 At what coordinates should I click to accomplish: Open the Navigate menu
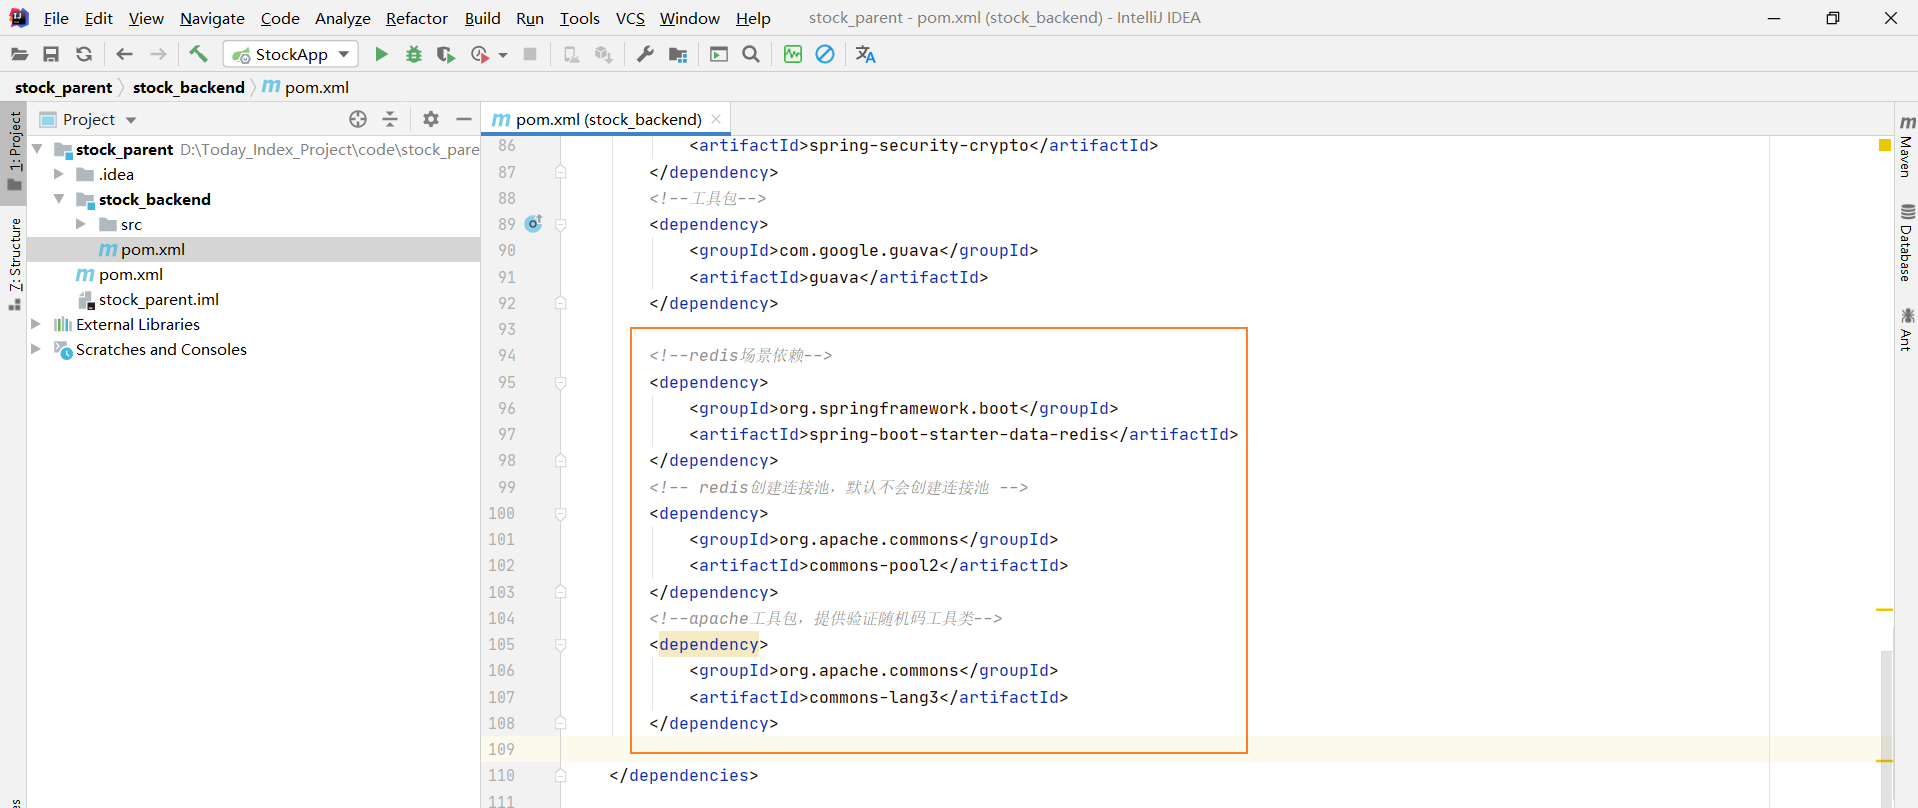pos(212,18)
